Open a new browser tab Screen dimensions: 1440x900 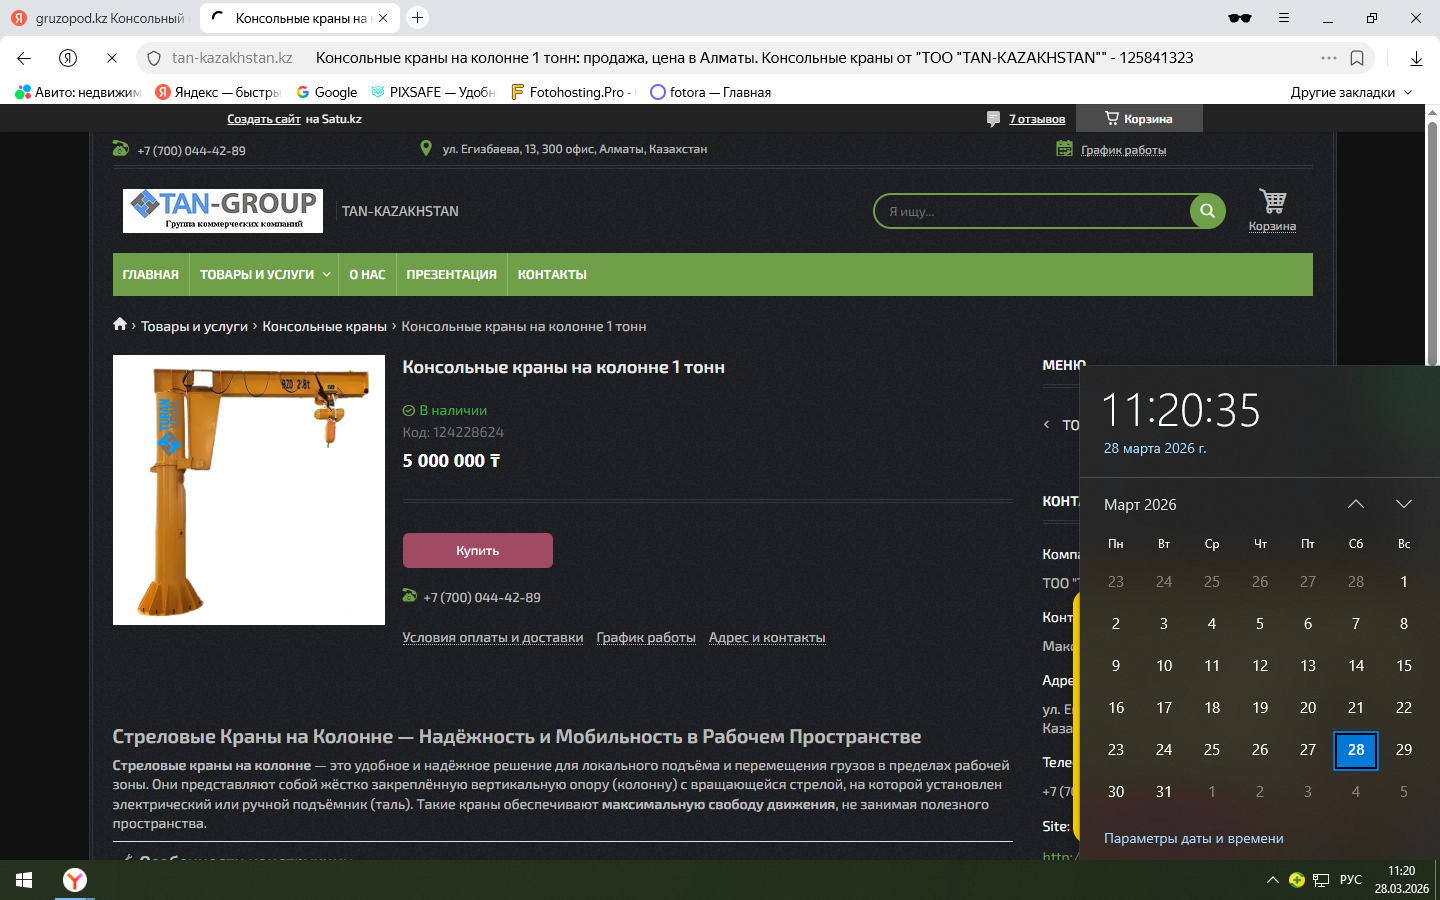pyautogui.click(x=418, y=17)
